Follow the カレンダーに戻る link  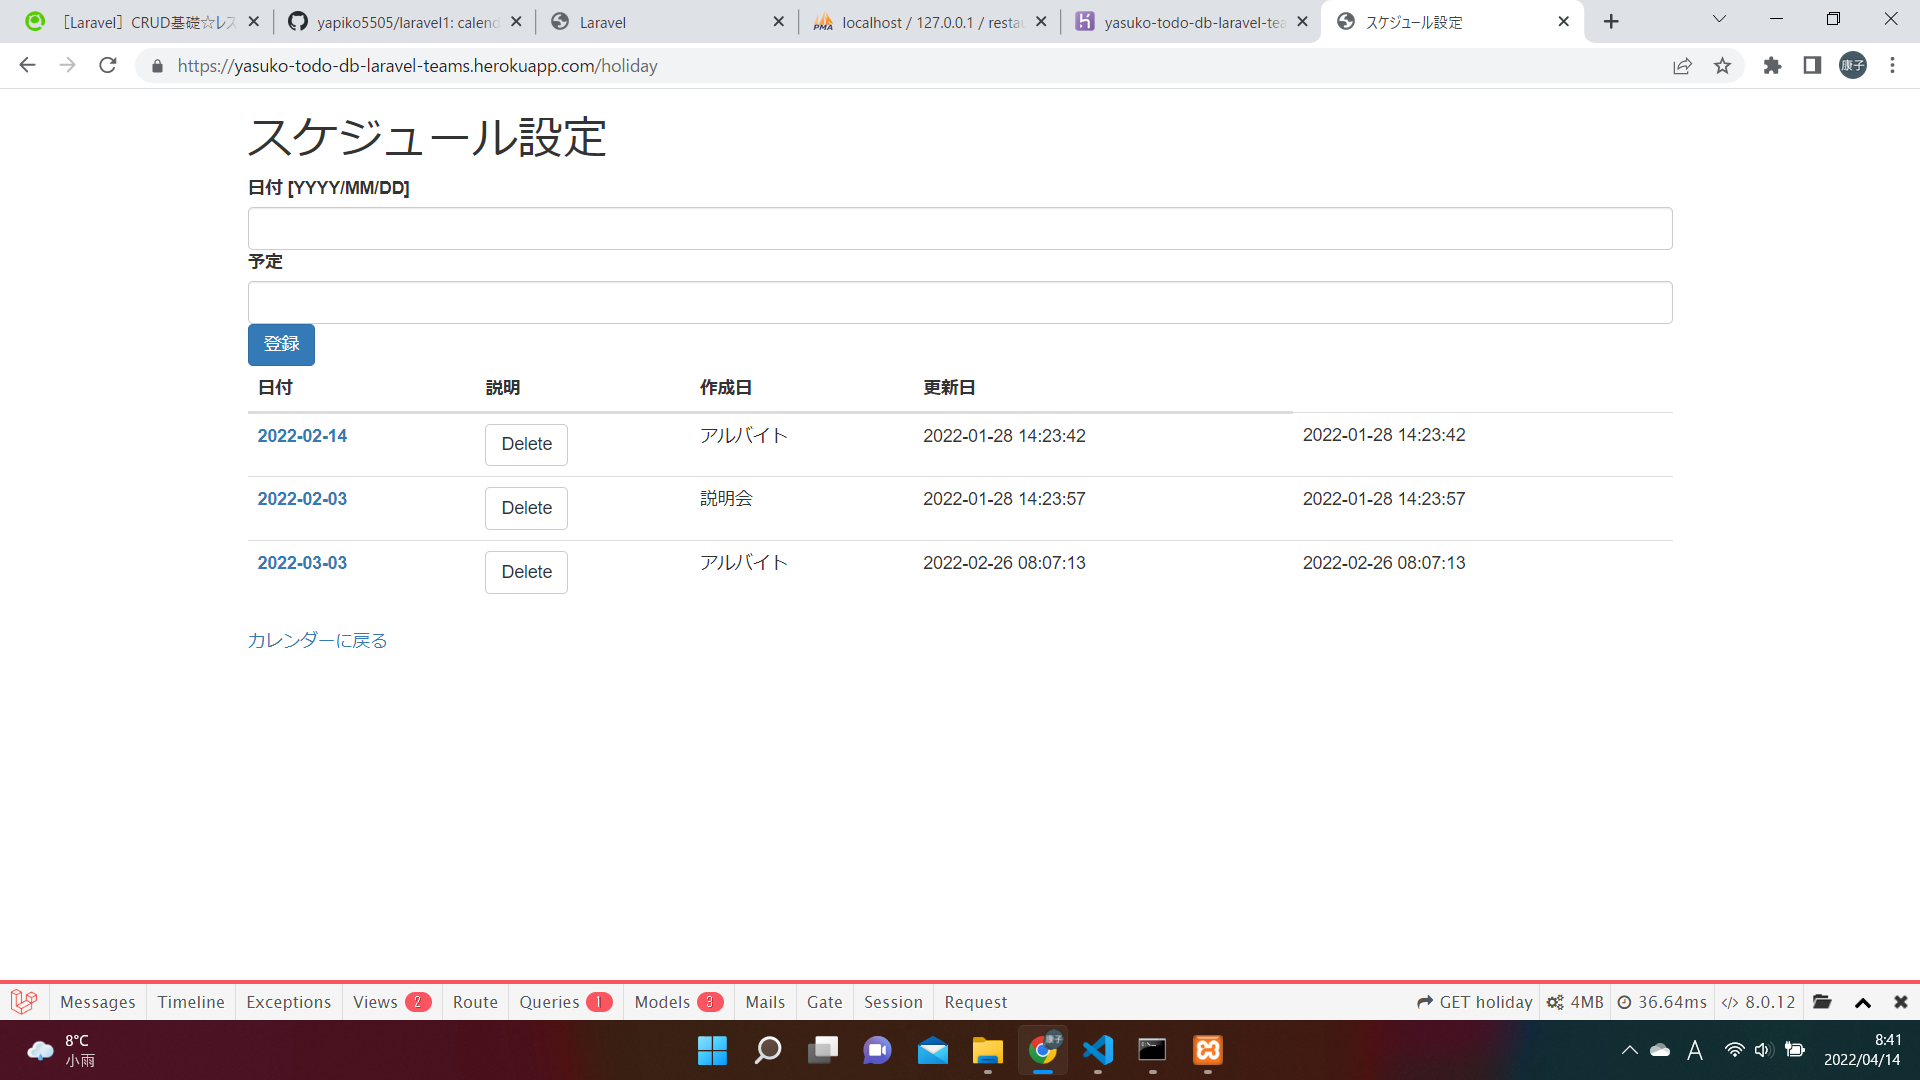coord(316,640)
